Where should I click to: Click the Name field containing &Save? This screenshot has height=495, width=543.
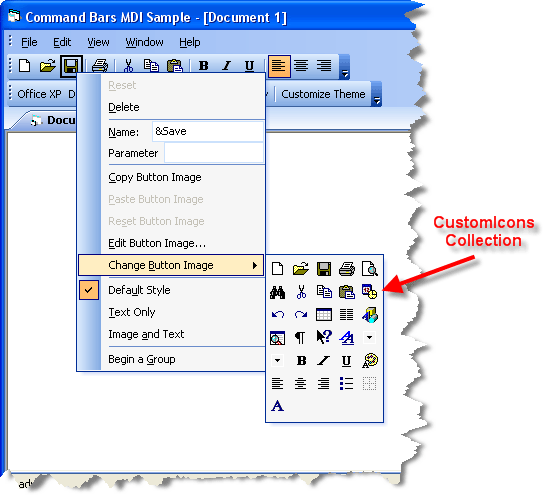pos(207,131)
